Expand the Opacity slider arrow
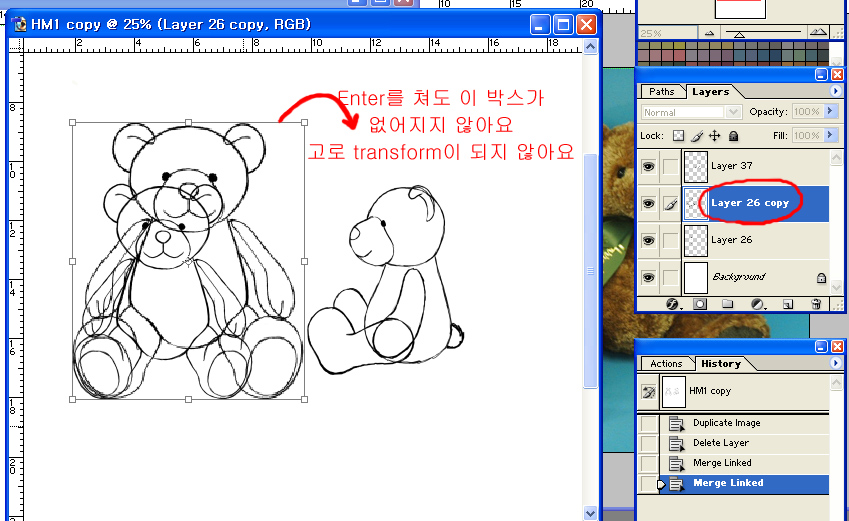Viewport: 849px width, 521px height. (x=831, y=112)
